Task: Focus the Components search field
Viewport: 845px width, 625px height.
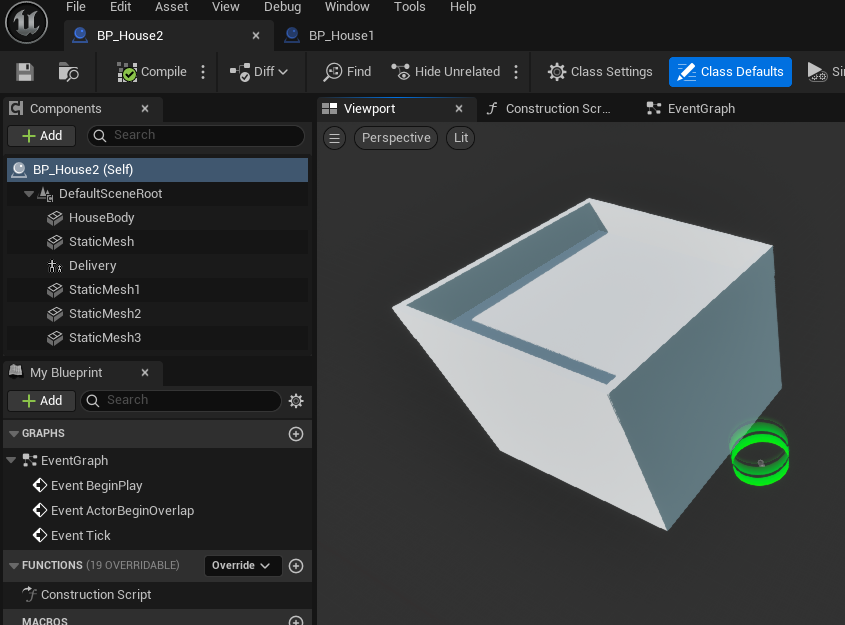Action: tap(196, 136)
